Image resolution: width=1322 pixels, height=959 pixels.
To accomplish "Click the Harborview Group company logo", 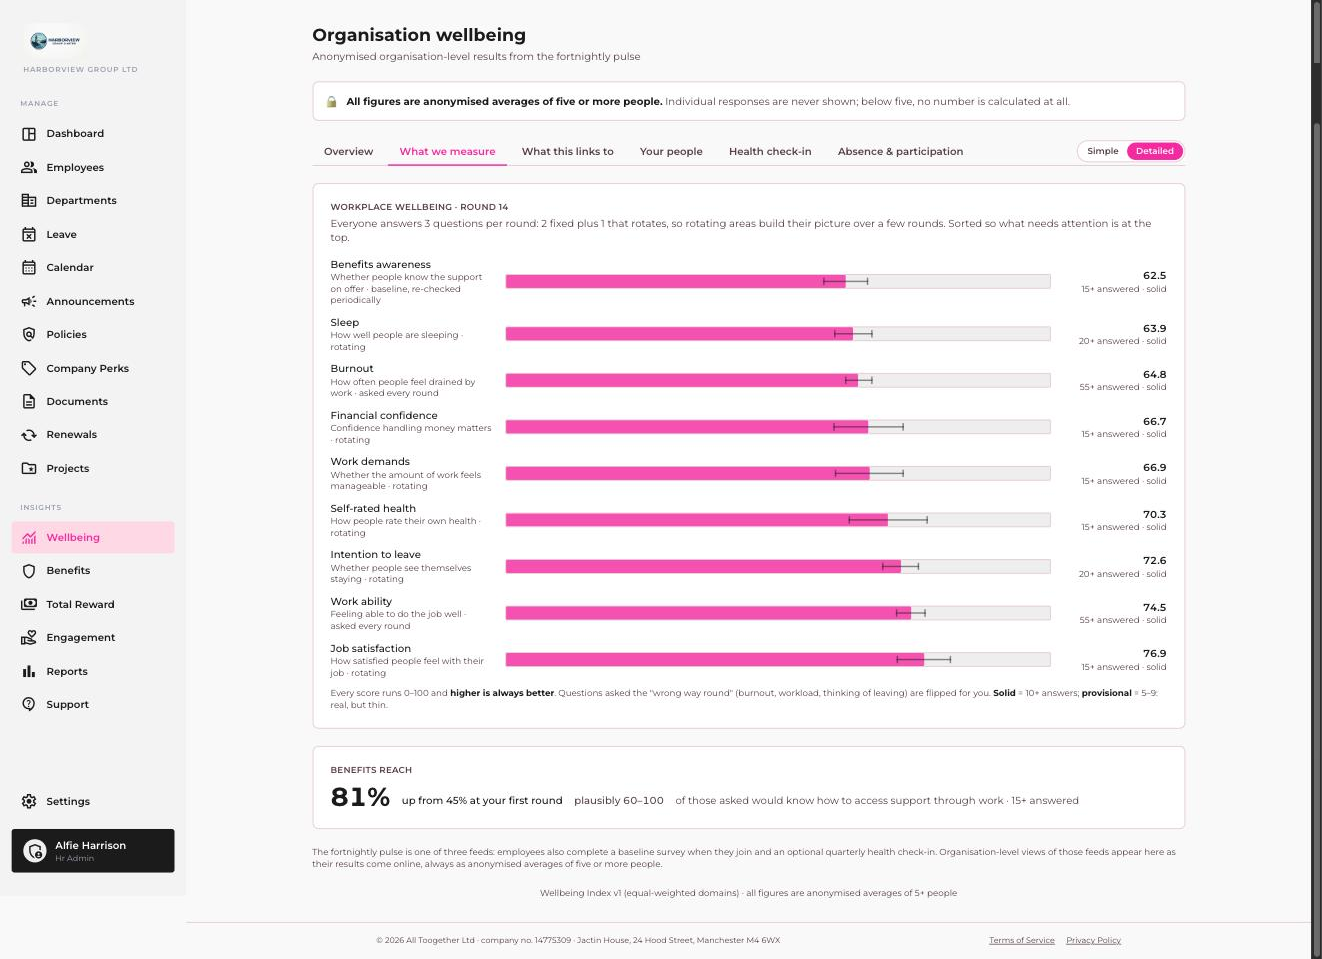I will pyautogui.click(x=54, y=41).
